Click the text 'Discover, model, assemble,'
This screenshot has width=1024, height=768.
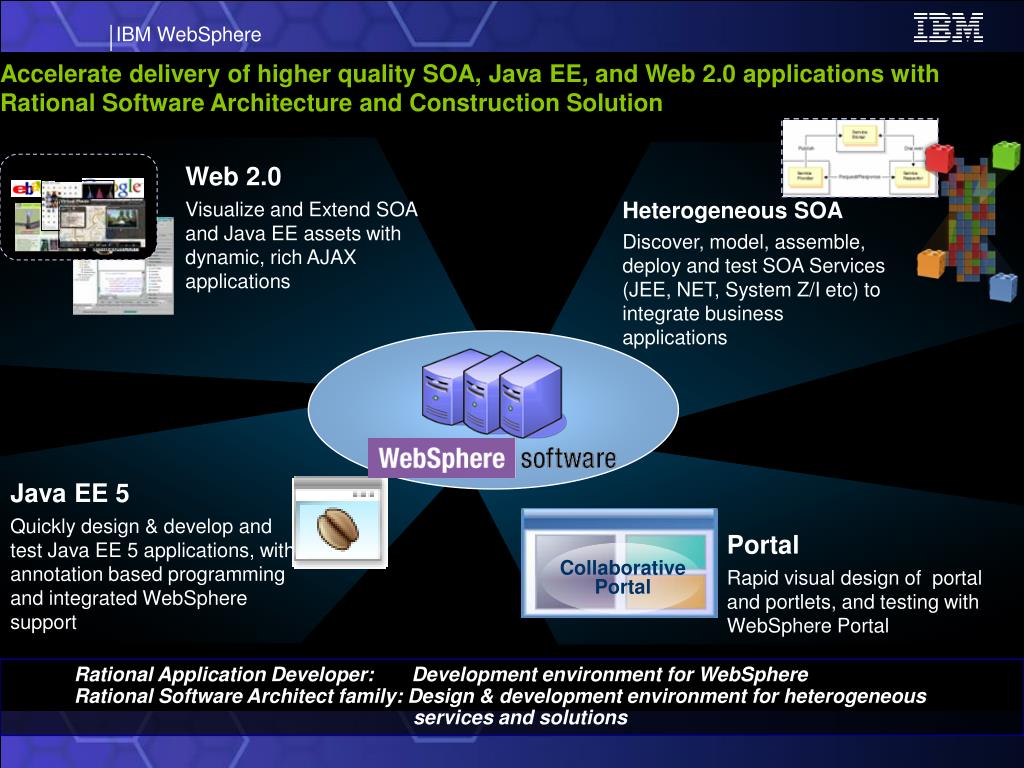(744, 242)
